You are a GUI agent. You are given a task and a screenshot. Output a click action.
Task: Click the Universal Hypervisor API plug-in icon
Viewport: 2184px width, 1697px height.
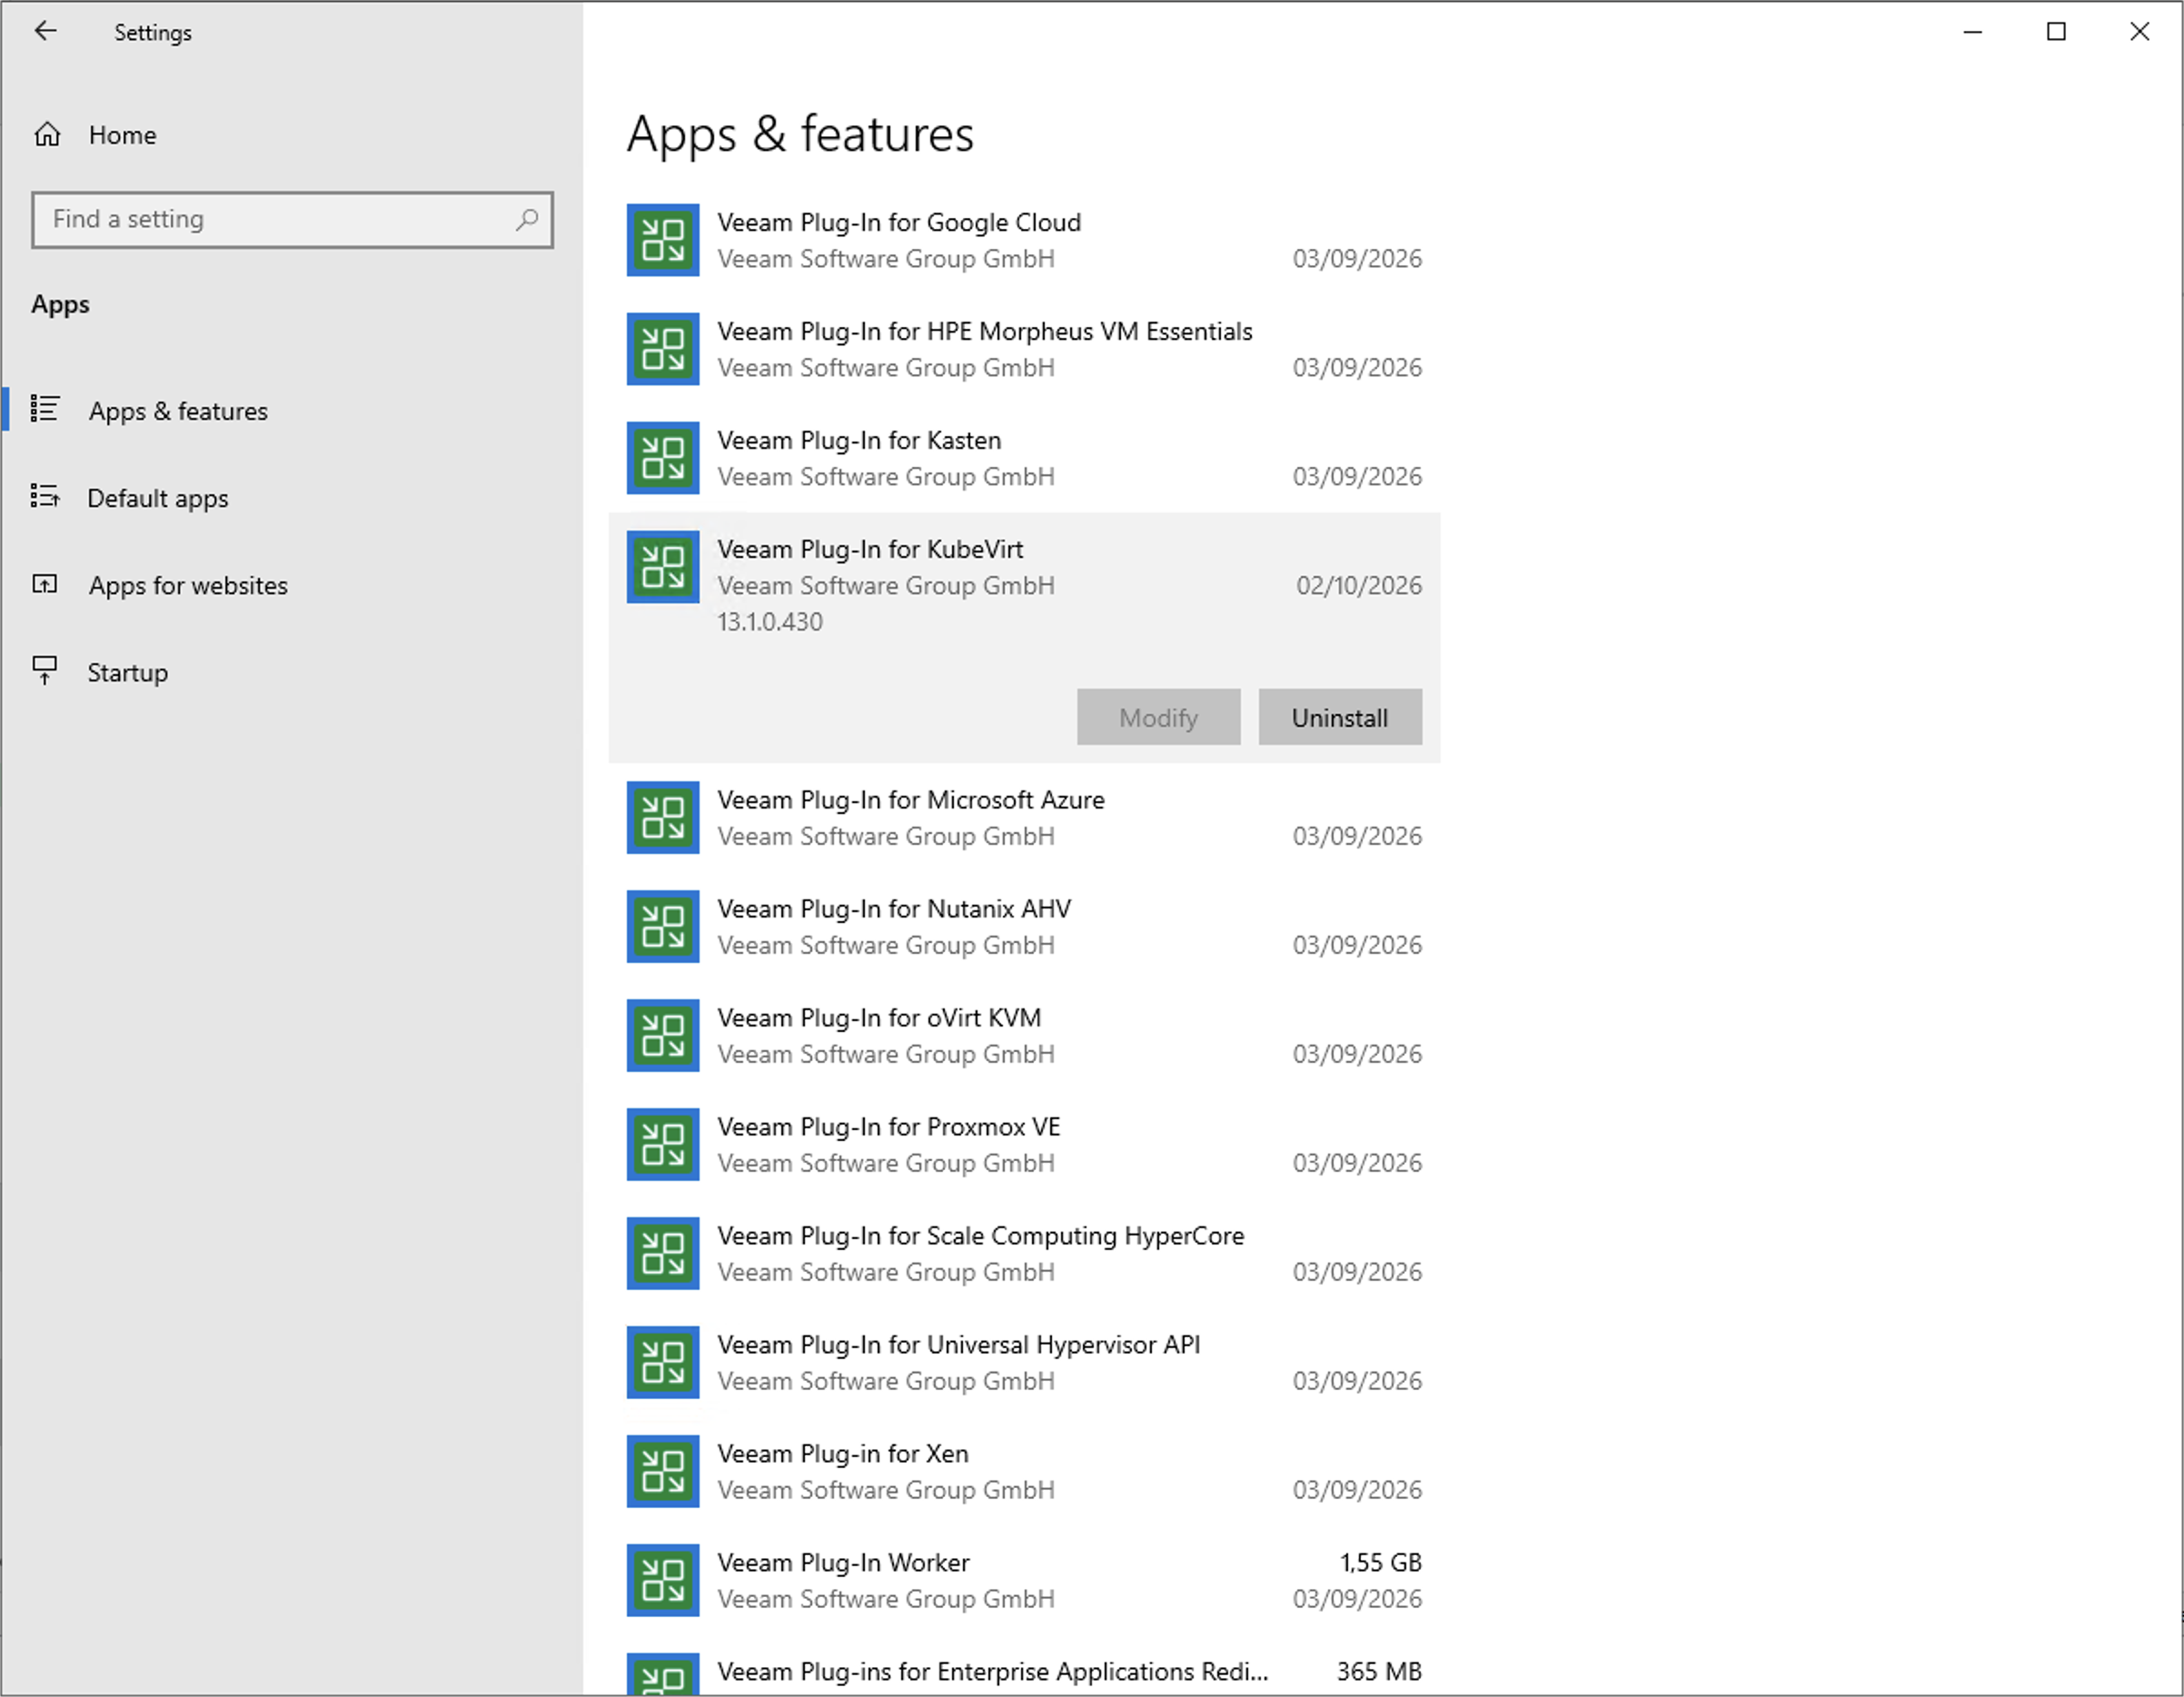[663, 1362]
